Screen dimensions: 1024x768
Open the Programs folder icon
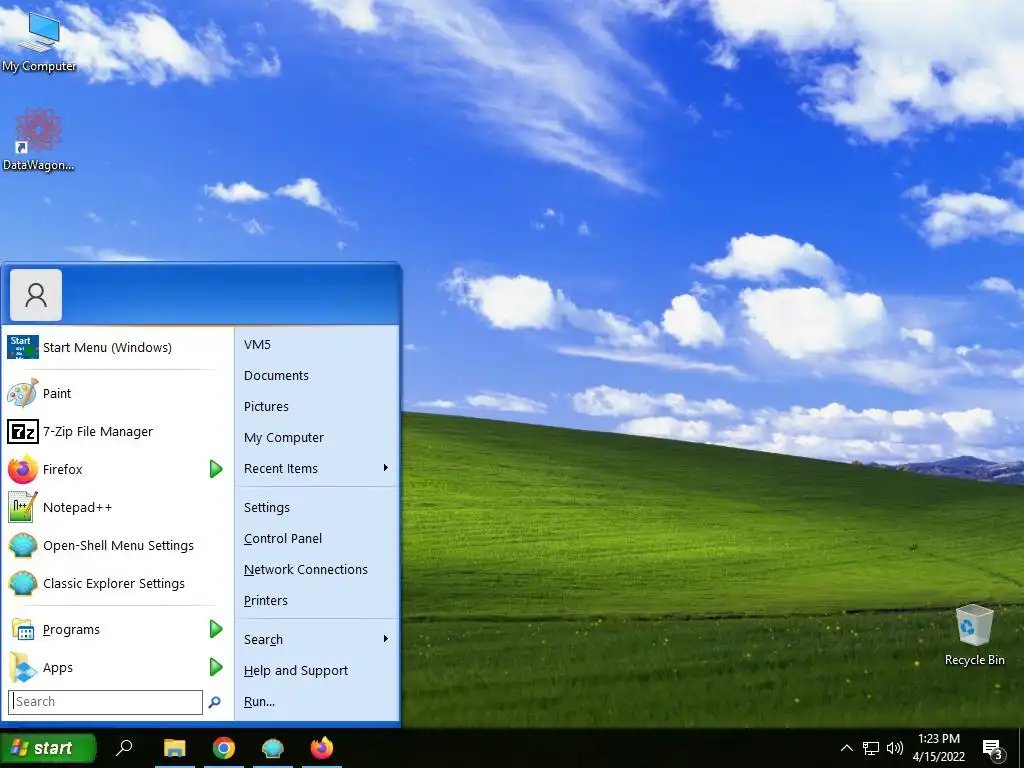click(x=23, y=630)
